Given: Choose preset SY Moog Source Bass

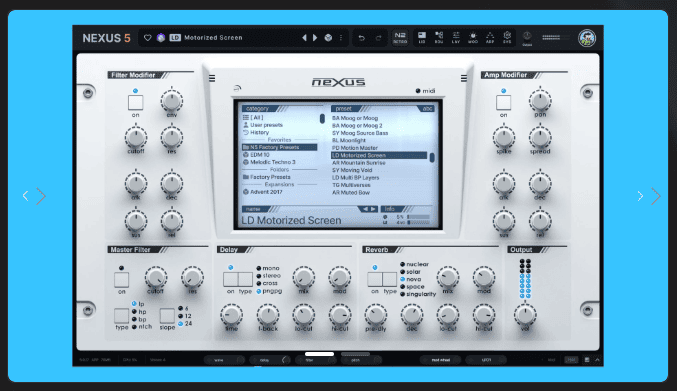Looking at the screenshot, I should [360, 133].
